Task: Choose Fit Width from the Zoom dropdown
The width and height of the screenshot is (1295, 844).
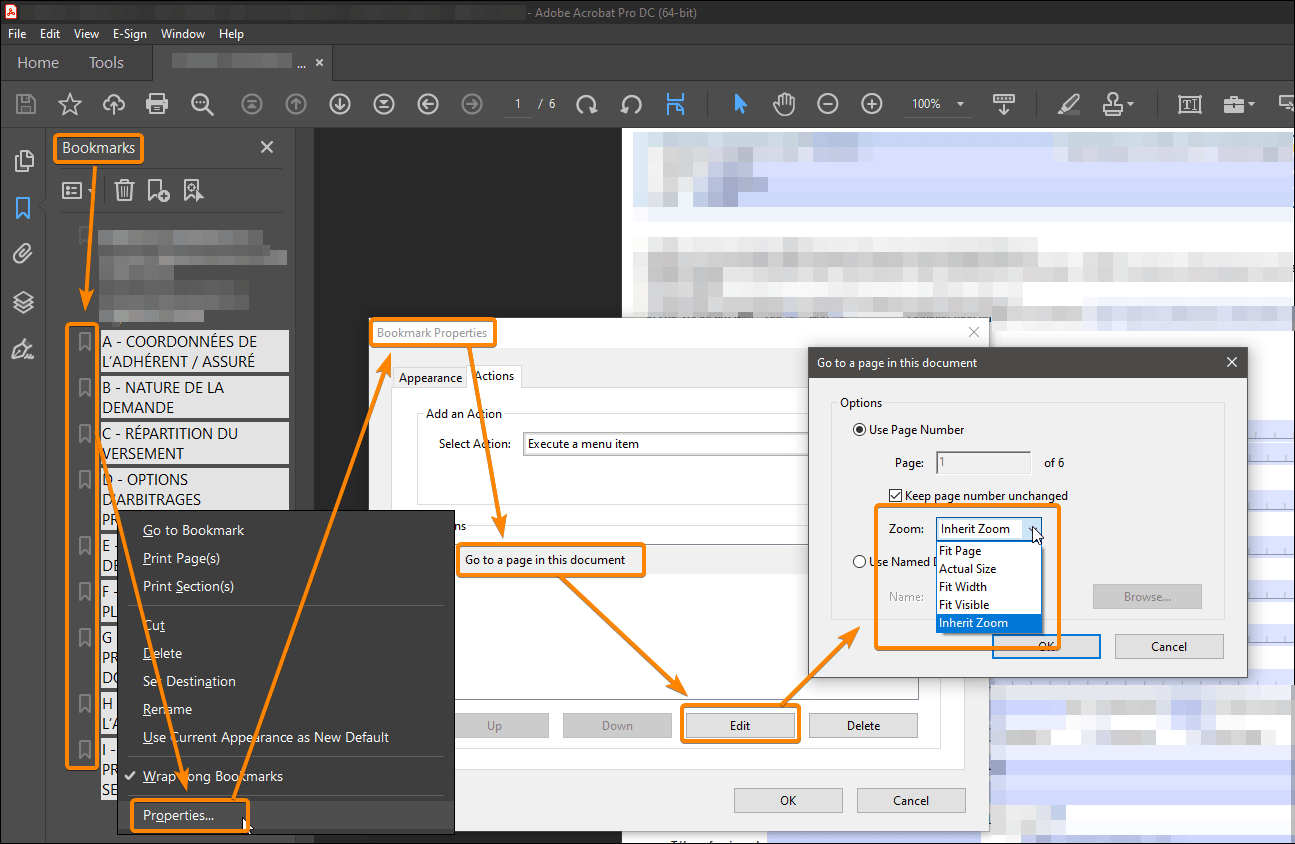Action: pos(963,586)
